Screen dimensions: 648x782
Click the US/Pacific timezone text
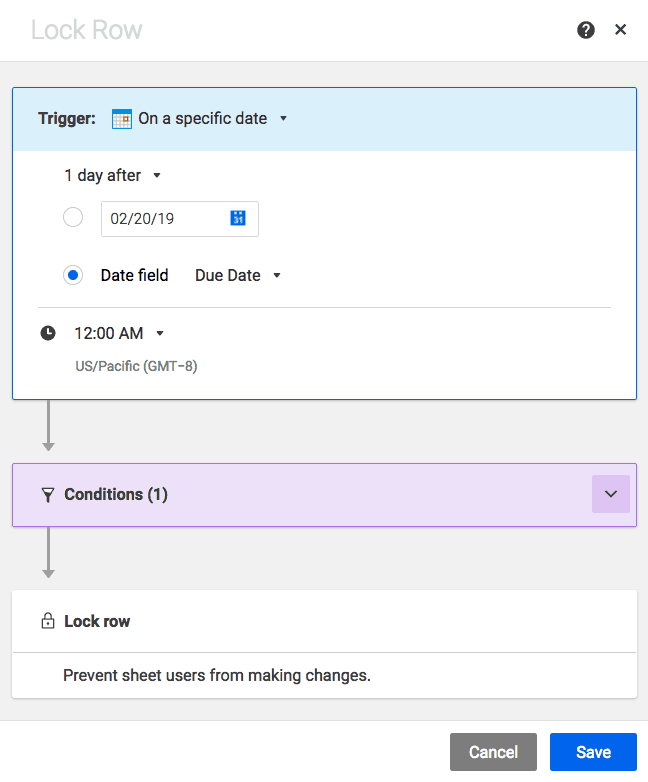[136, 366]
